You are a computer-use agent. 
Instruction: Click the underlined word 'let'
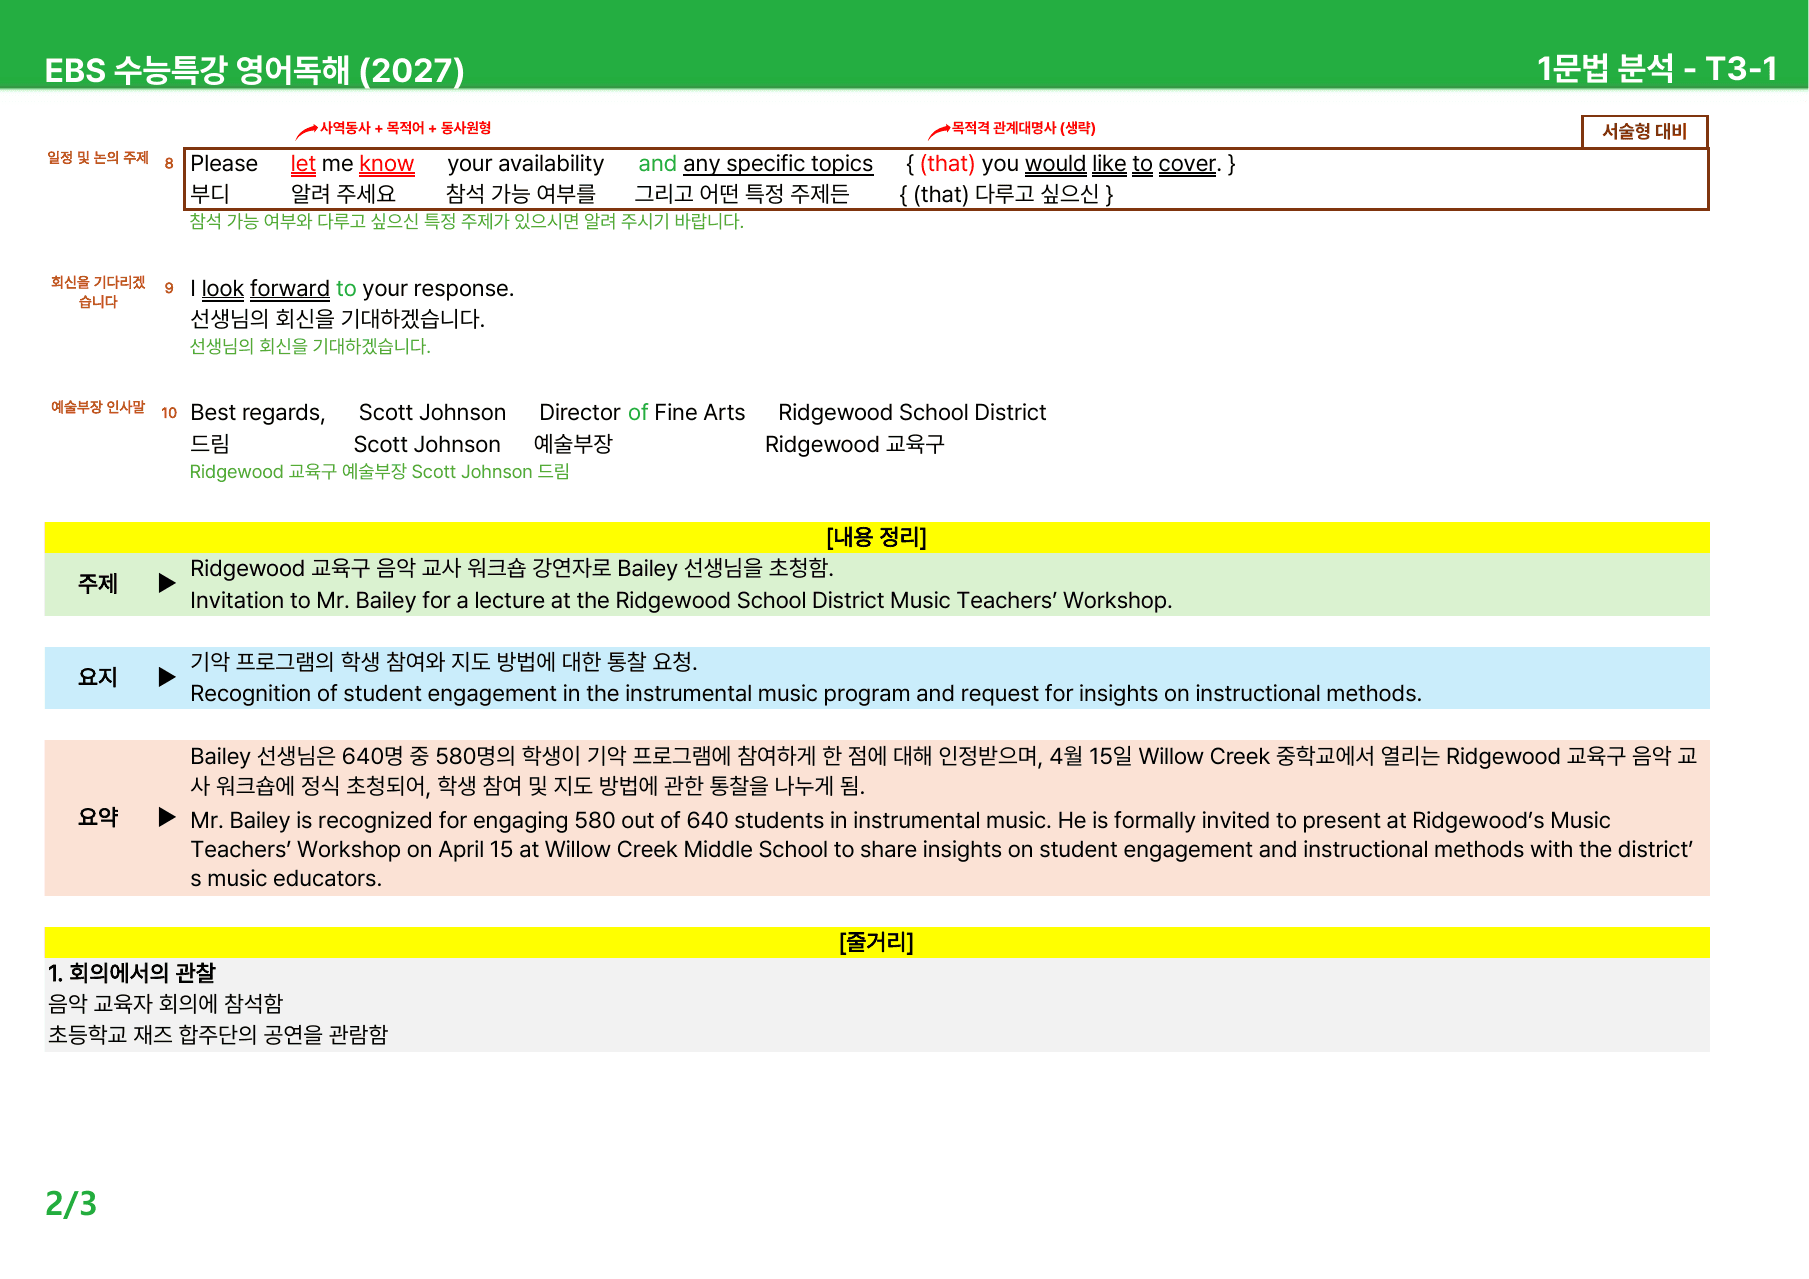click(303, 164)
